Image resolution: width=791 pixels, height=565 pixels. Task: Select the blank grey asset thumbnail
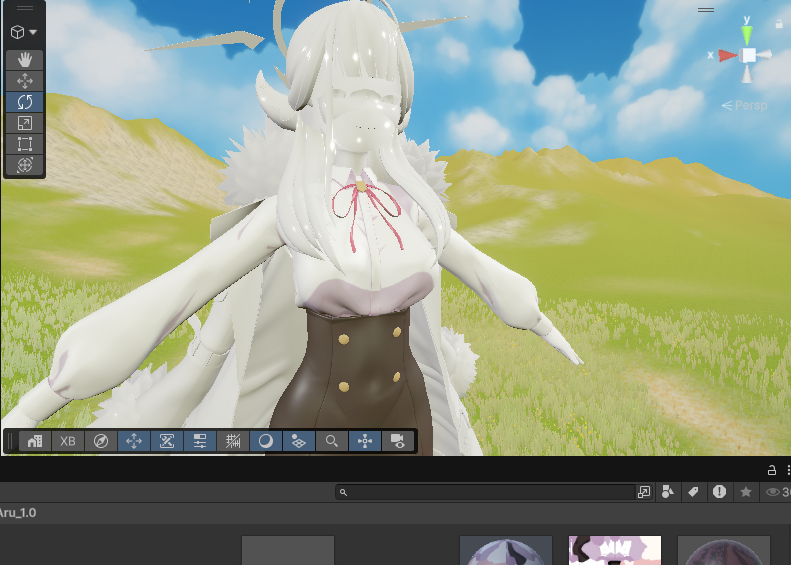(288, 550)
